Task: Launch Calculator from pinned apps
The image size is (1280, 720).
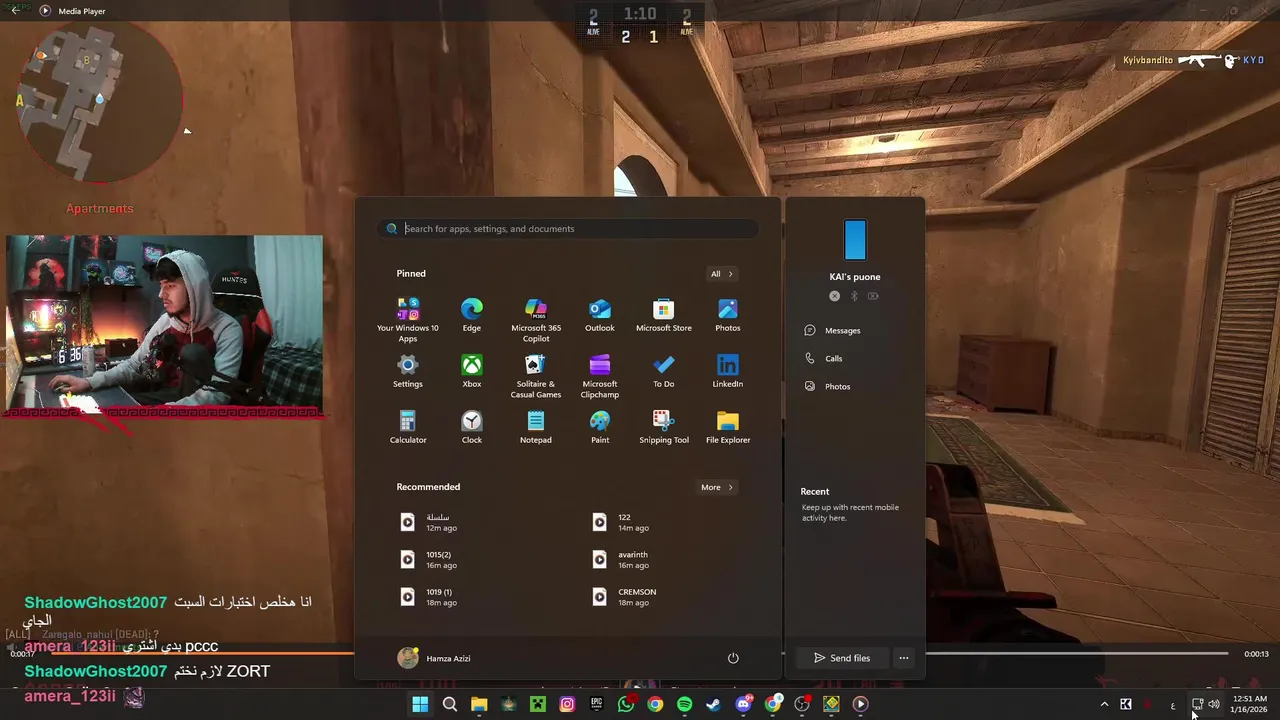Action: pos(408,427)
